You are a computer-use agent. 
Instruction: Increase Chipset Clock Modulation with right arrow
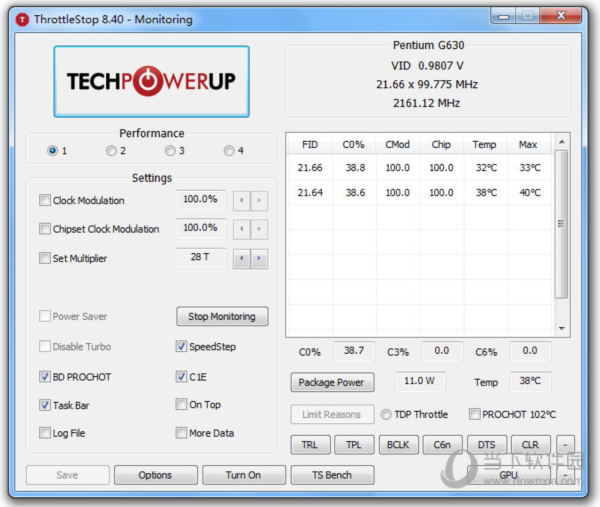259,229
